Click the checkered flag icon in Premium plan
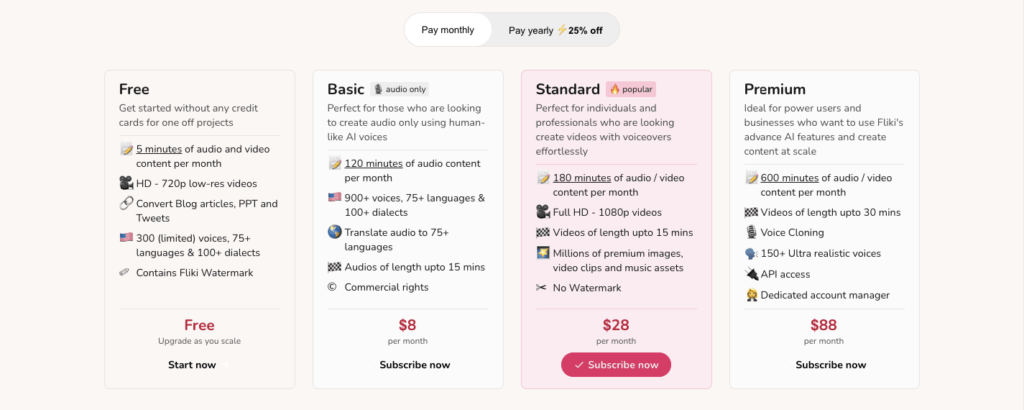 tap(751, 212)
